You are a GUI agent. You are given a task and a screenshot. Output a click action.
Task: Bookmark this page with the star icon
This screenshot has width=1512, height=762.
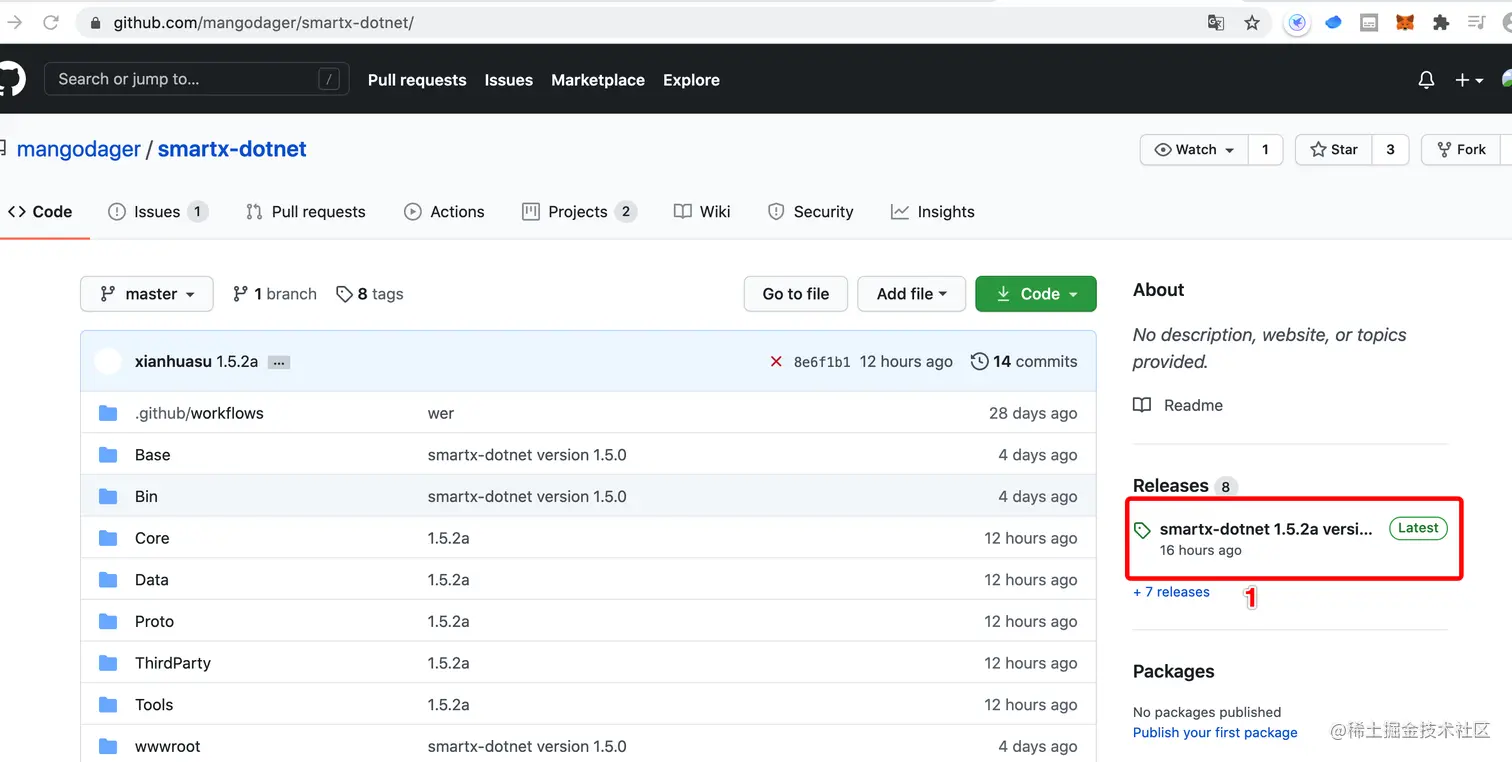point(1252,22)
